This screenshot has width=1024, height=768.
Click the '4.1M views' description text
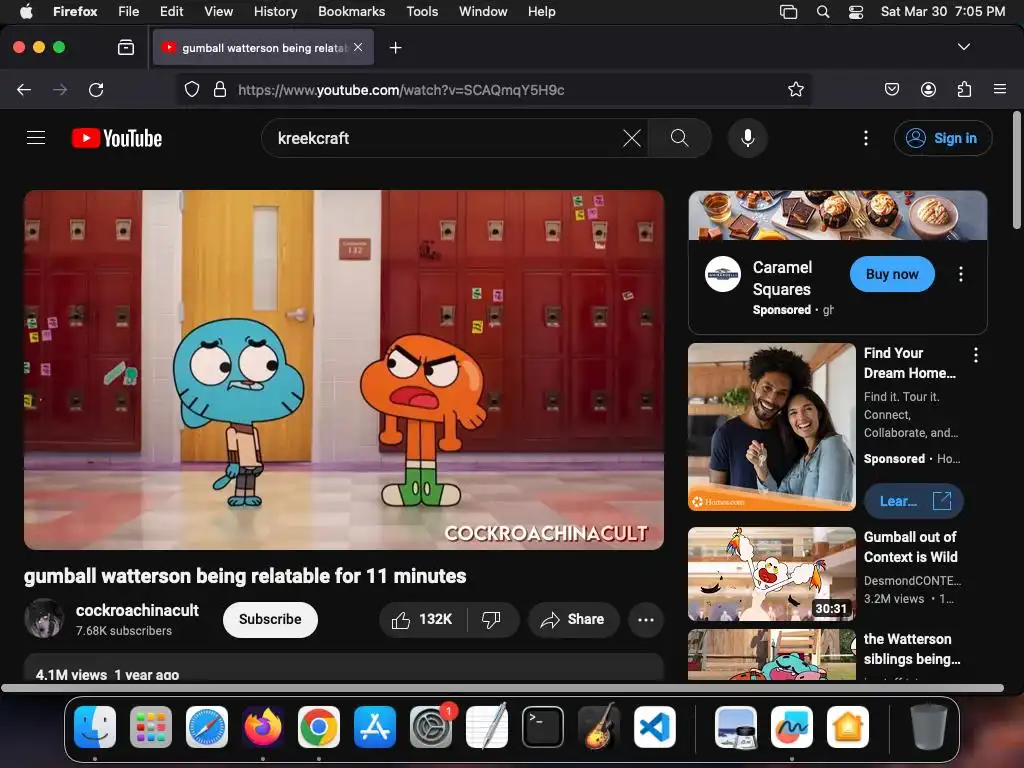(71, 675)
